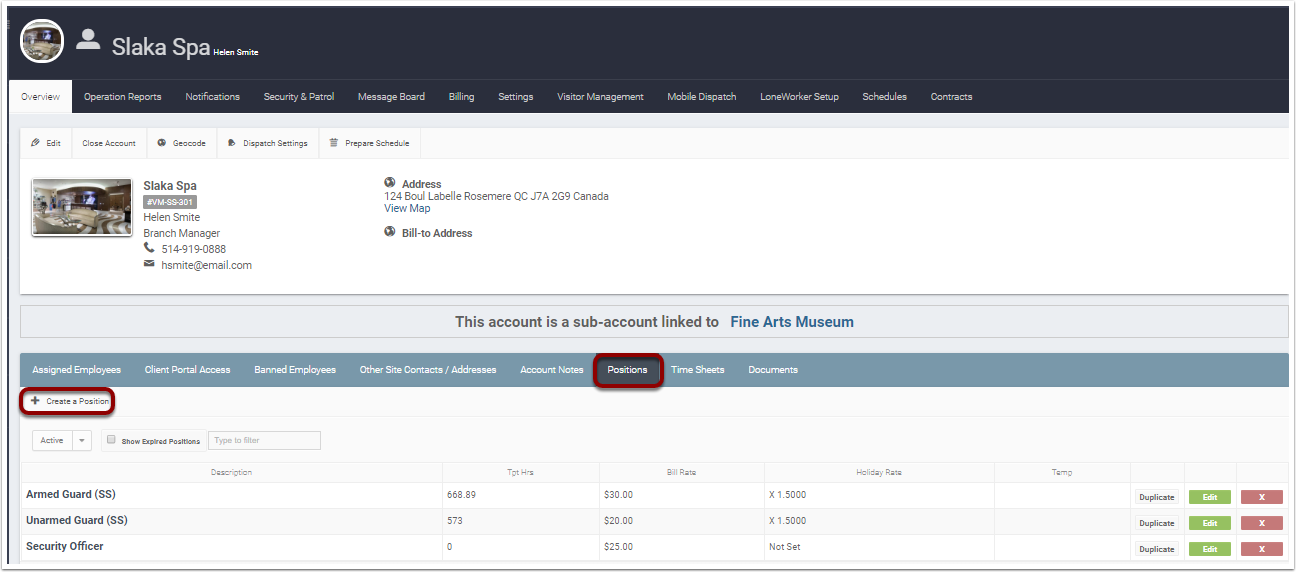Click the Security Officer position name
Viewport: 1296px width, 572px height.
tap(65, 547)
